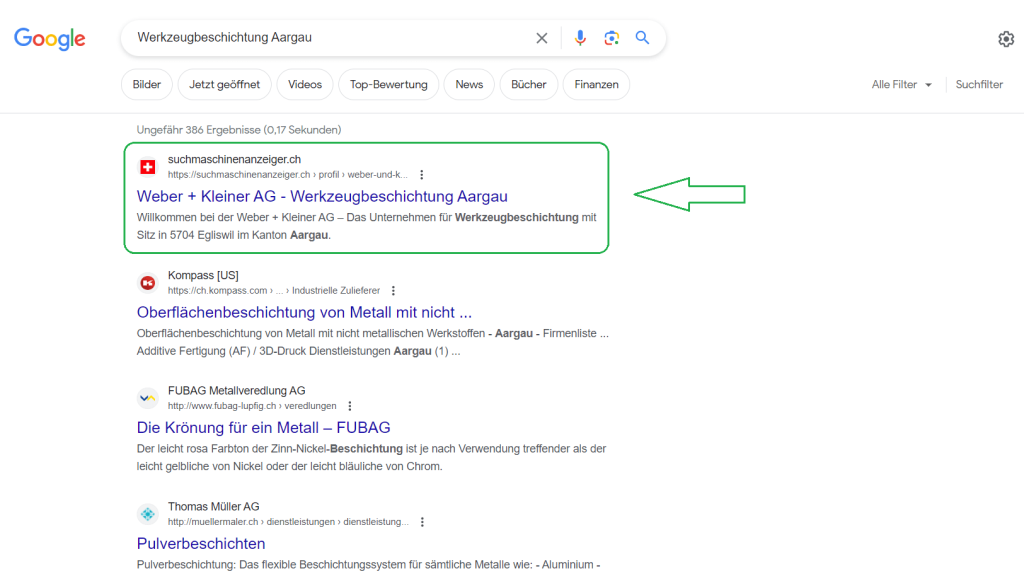
Task: Switch to News results
Action: tap(469, 84)
